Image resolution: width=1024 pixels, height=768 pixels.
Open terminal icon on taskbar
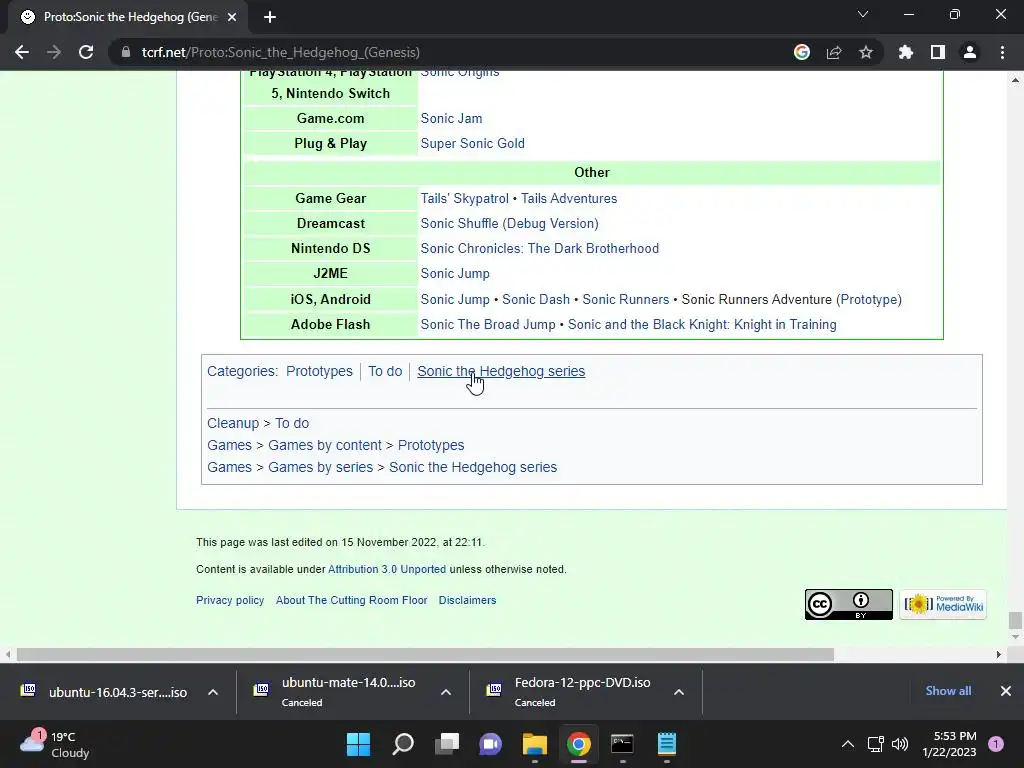(622, 744)
